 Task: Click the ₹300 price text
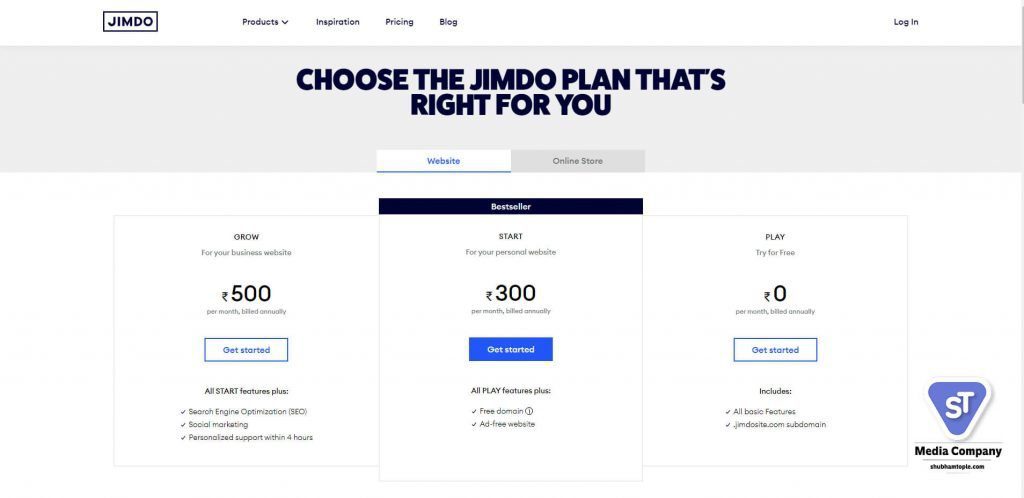click(511, 293)
